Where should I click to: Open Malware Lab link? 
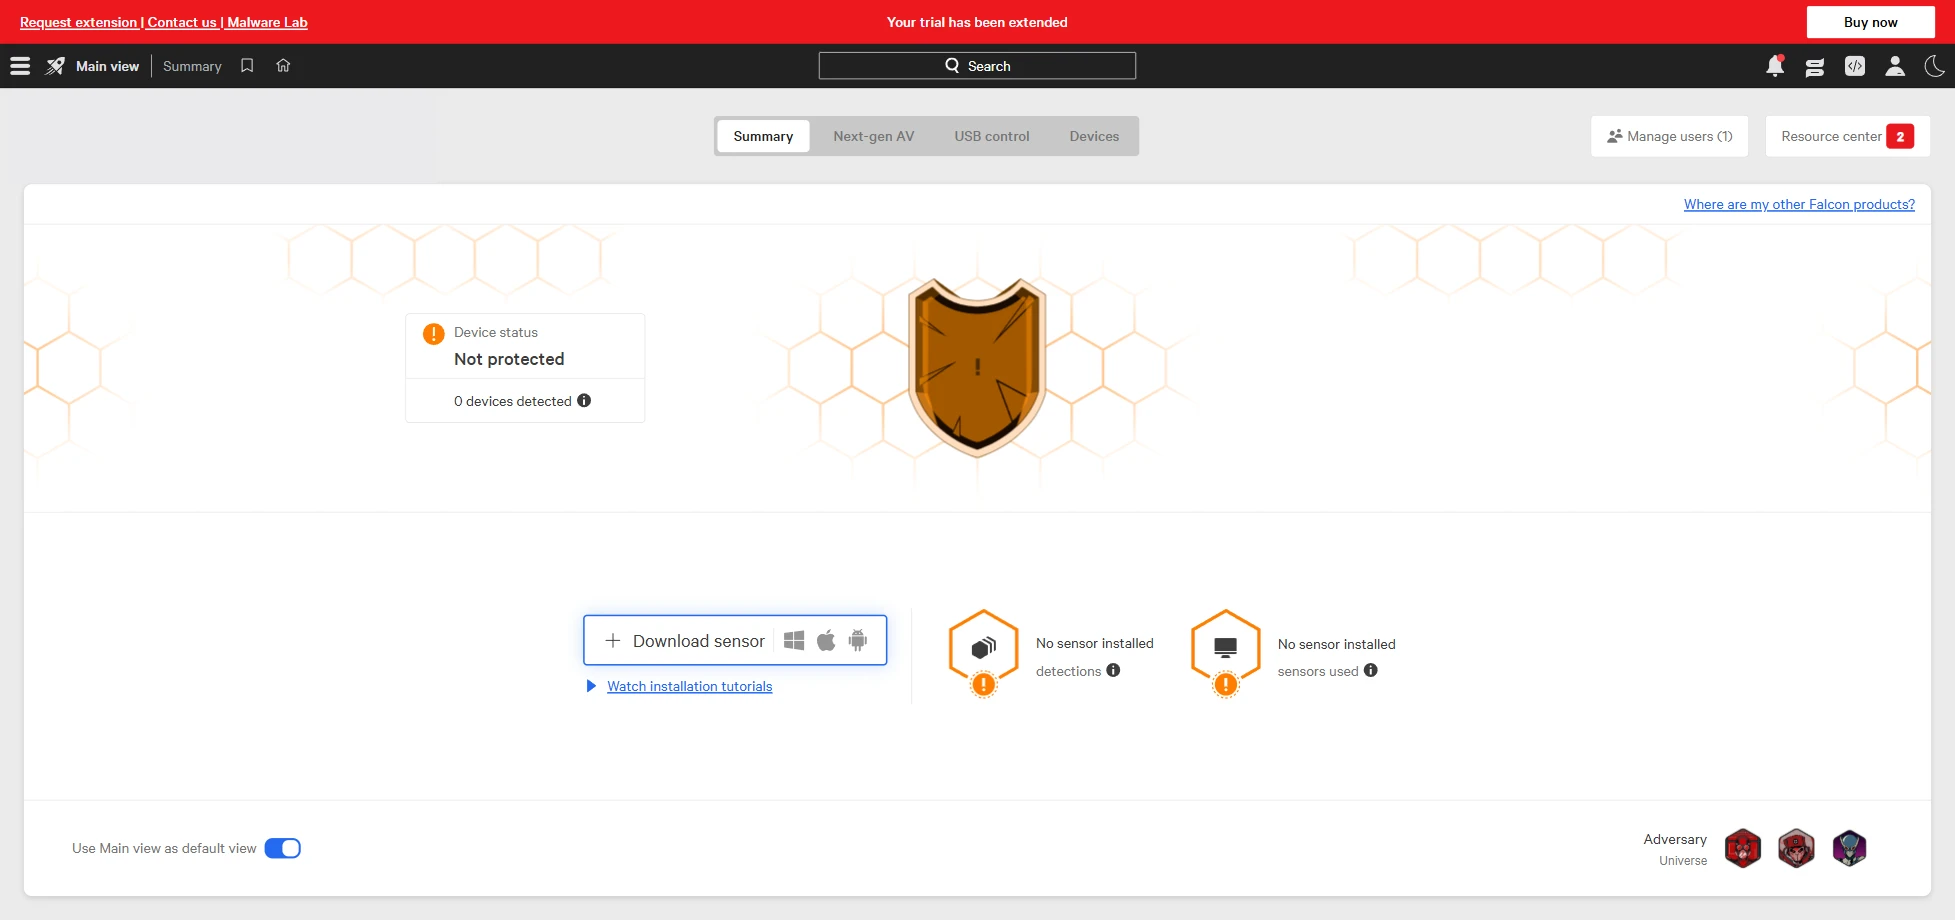point(267,22)
